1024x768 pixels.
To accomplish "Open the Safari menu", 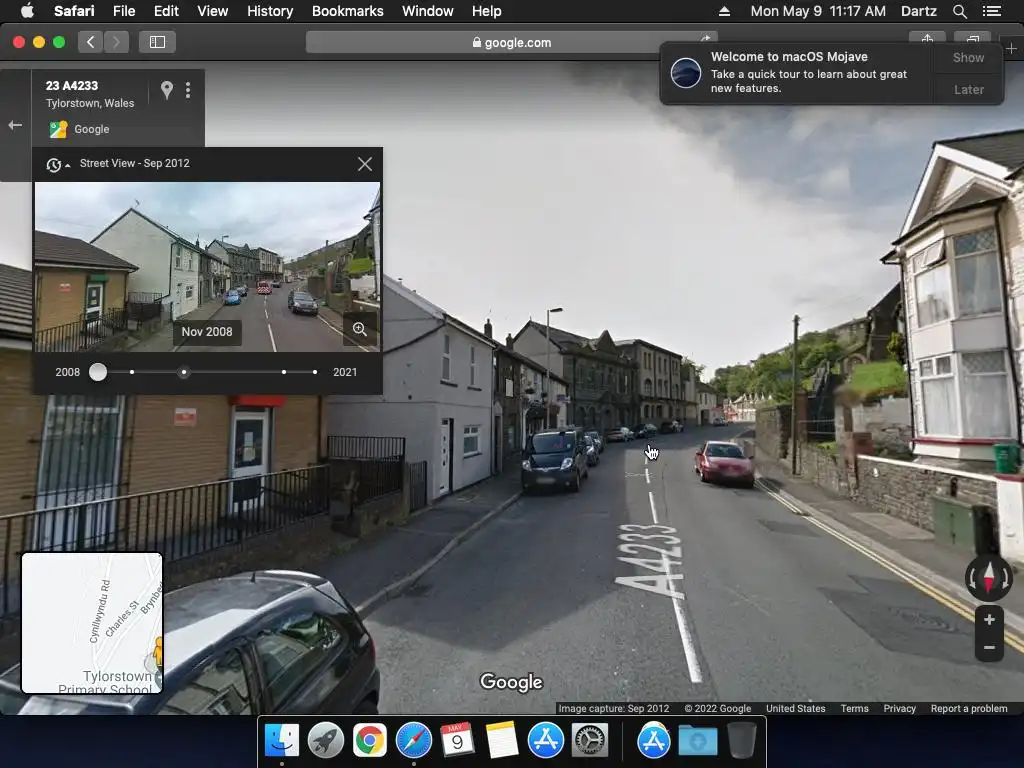I will pos(74,11).
